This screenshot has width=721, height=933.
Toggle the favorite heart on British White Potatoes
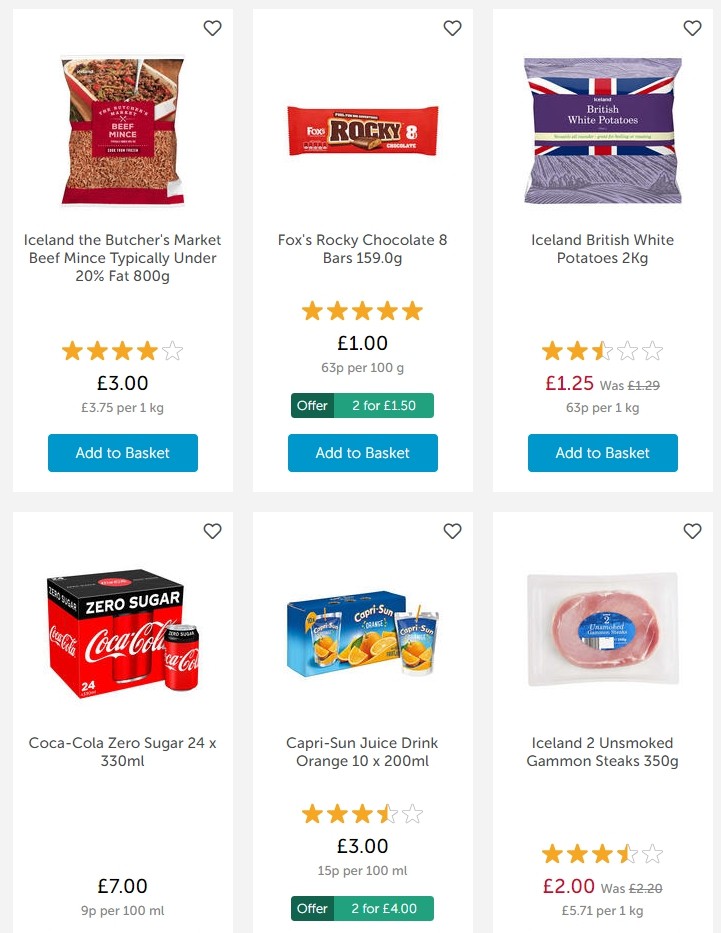point(692,28)
